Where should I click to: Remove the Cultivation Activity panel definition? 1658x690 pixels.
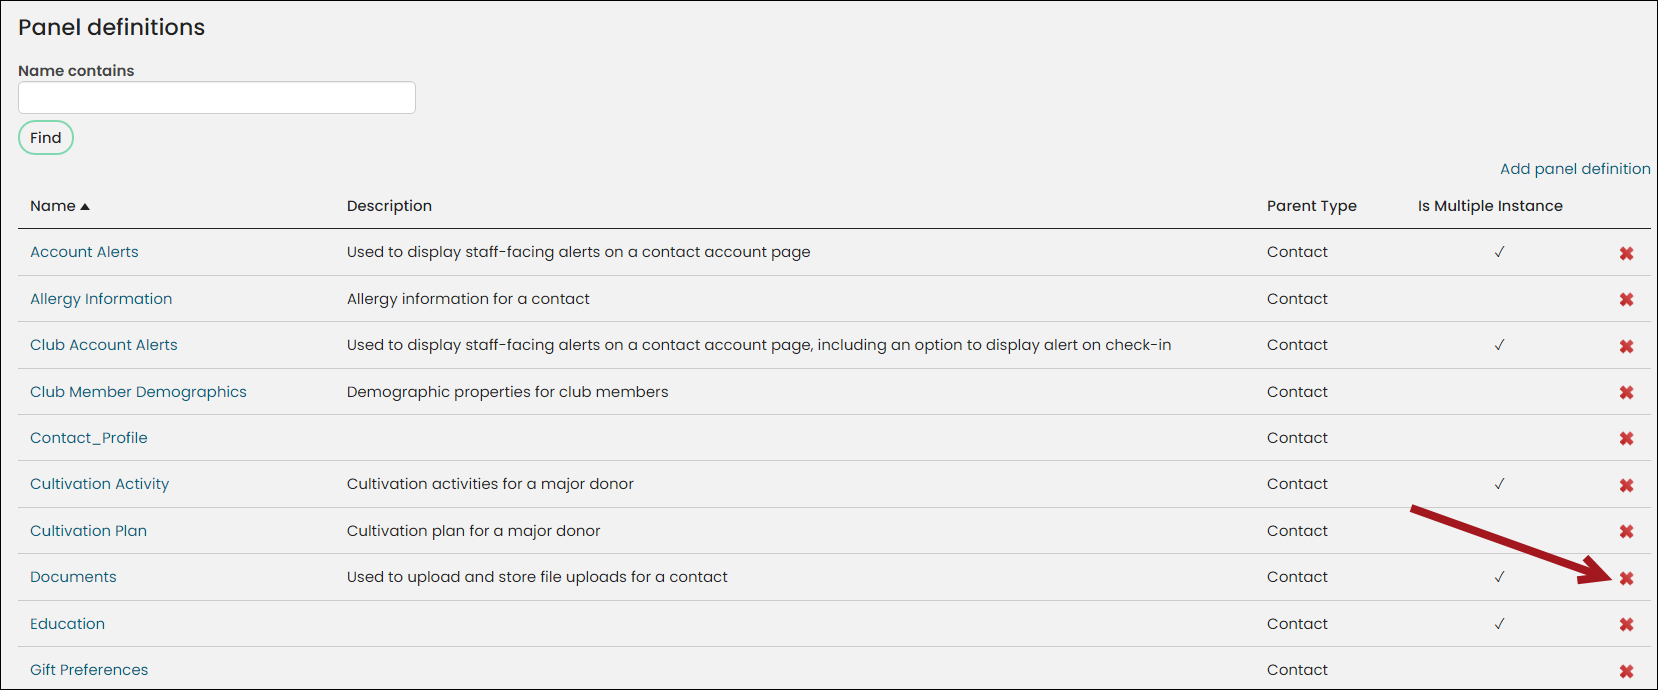pos(1626,486)
